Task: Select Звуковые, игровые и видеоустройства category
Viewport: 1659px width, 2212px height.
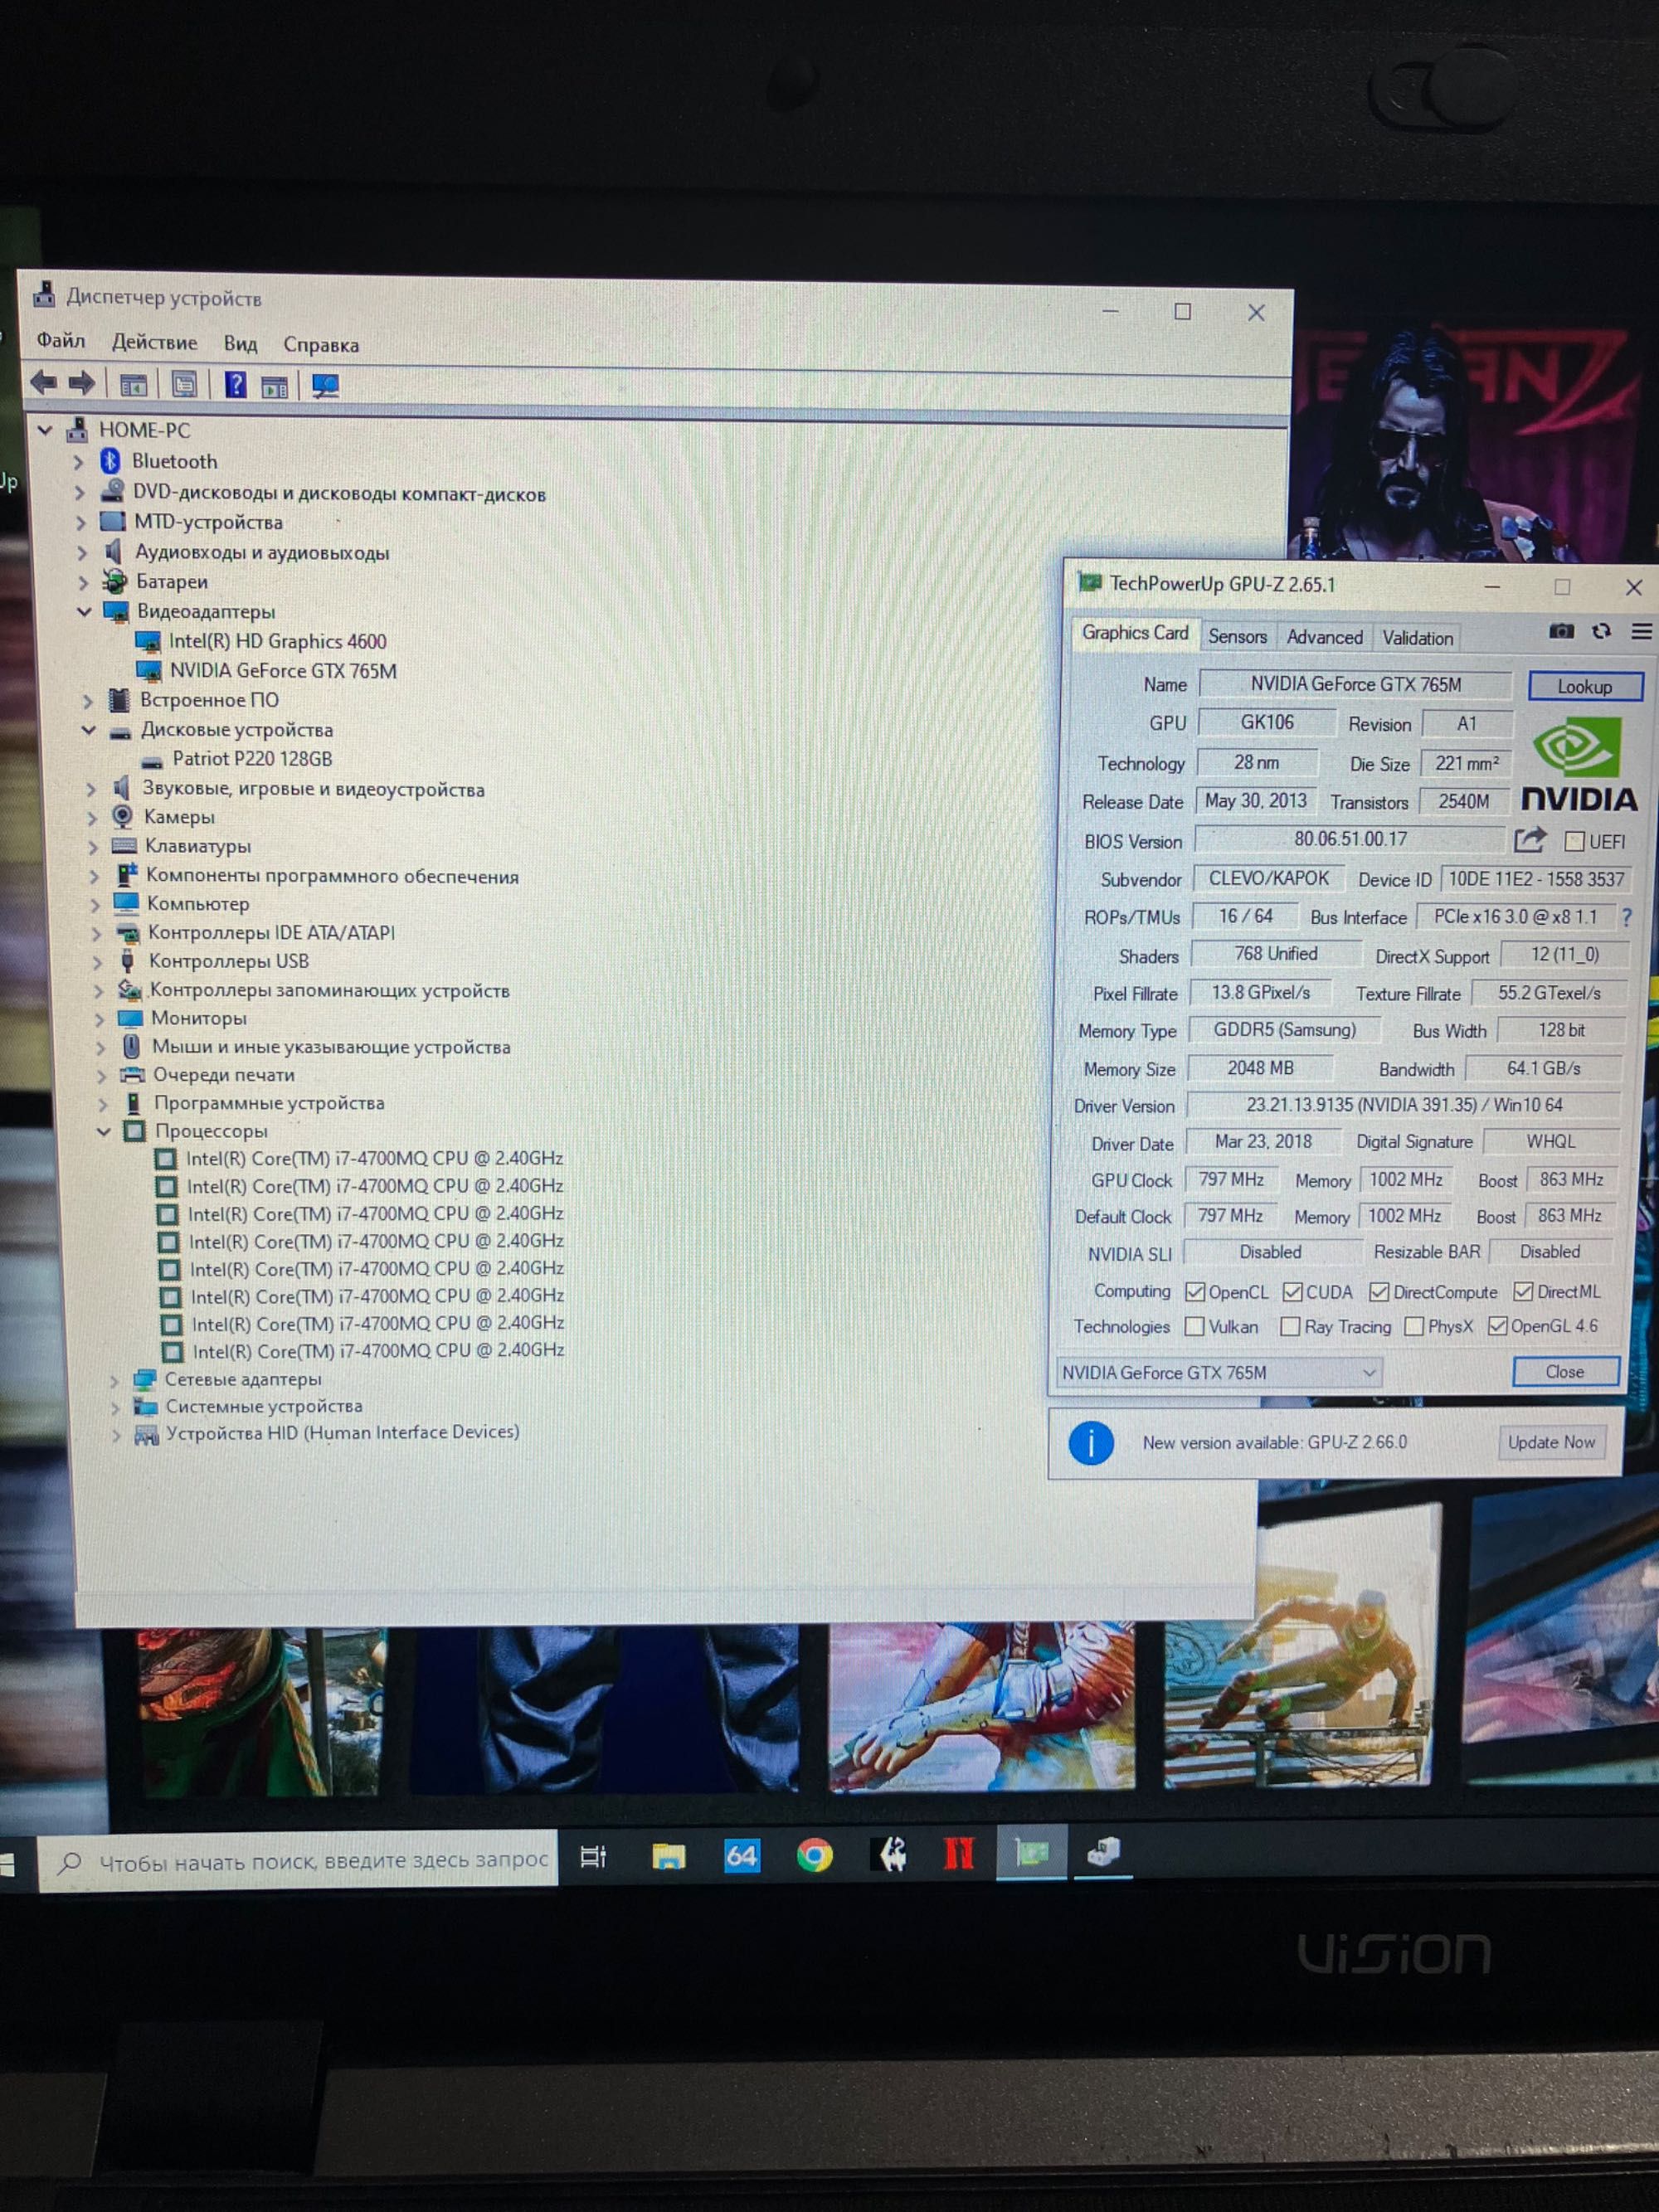Action: point(313,790)
